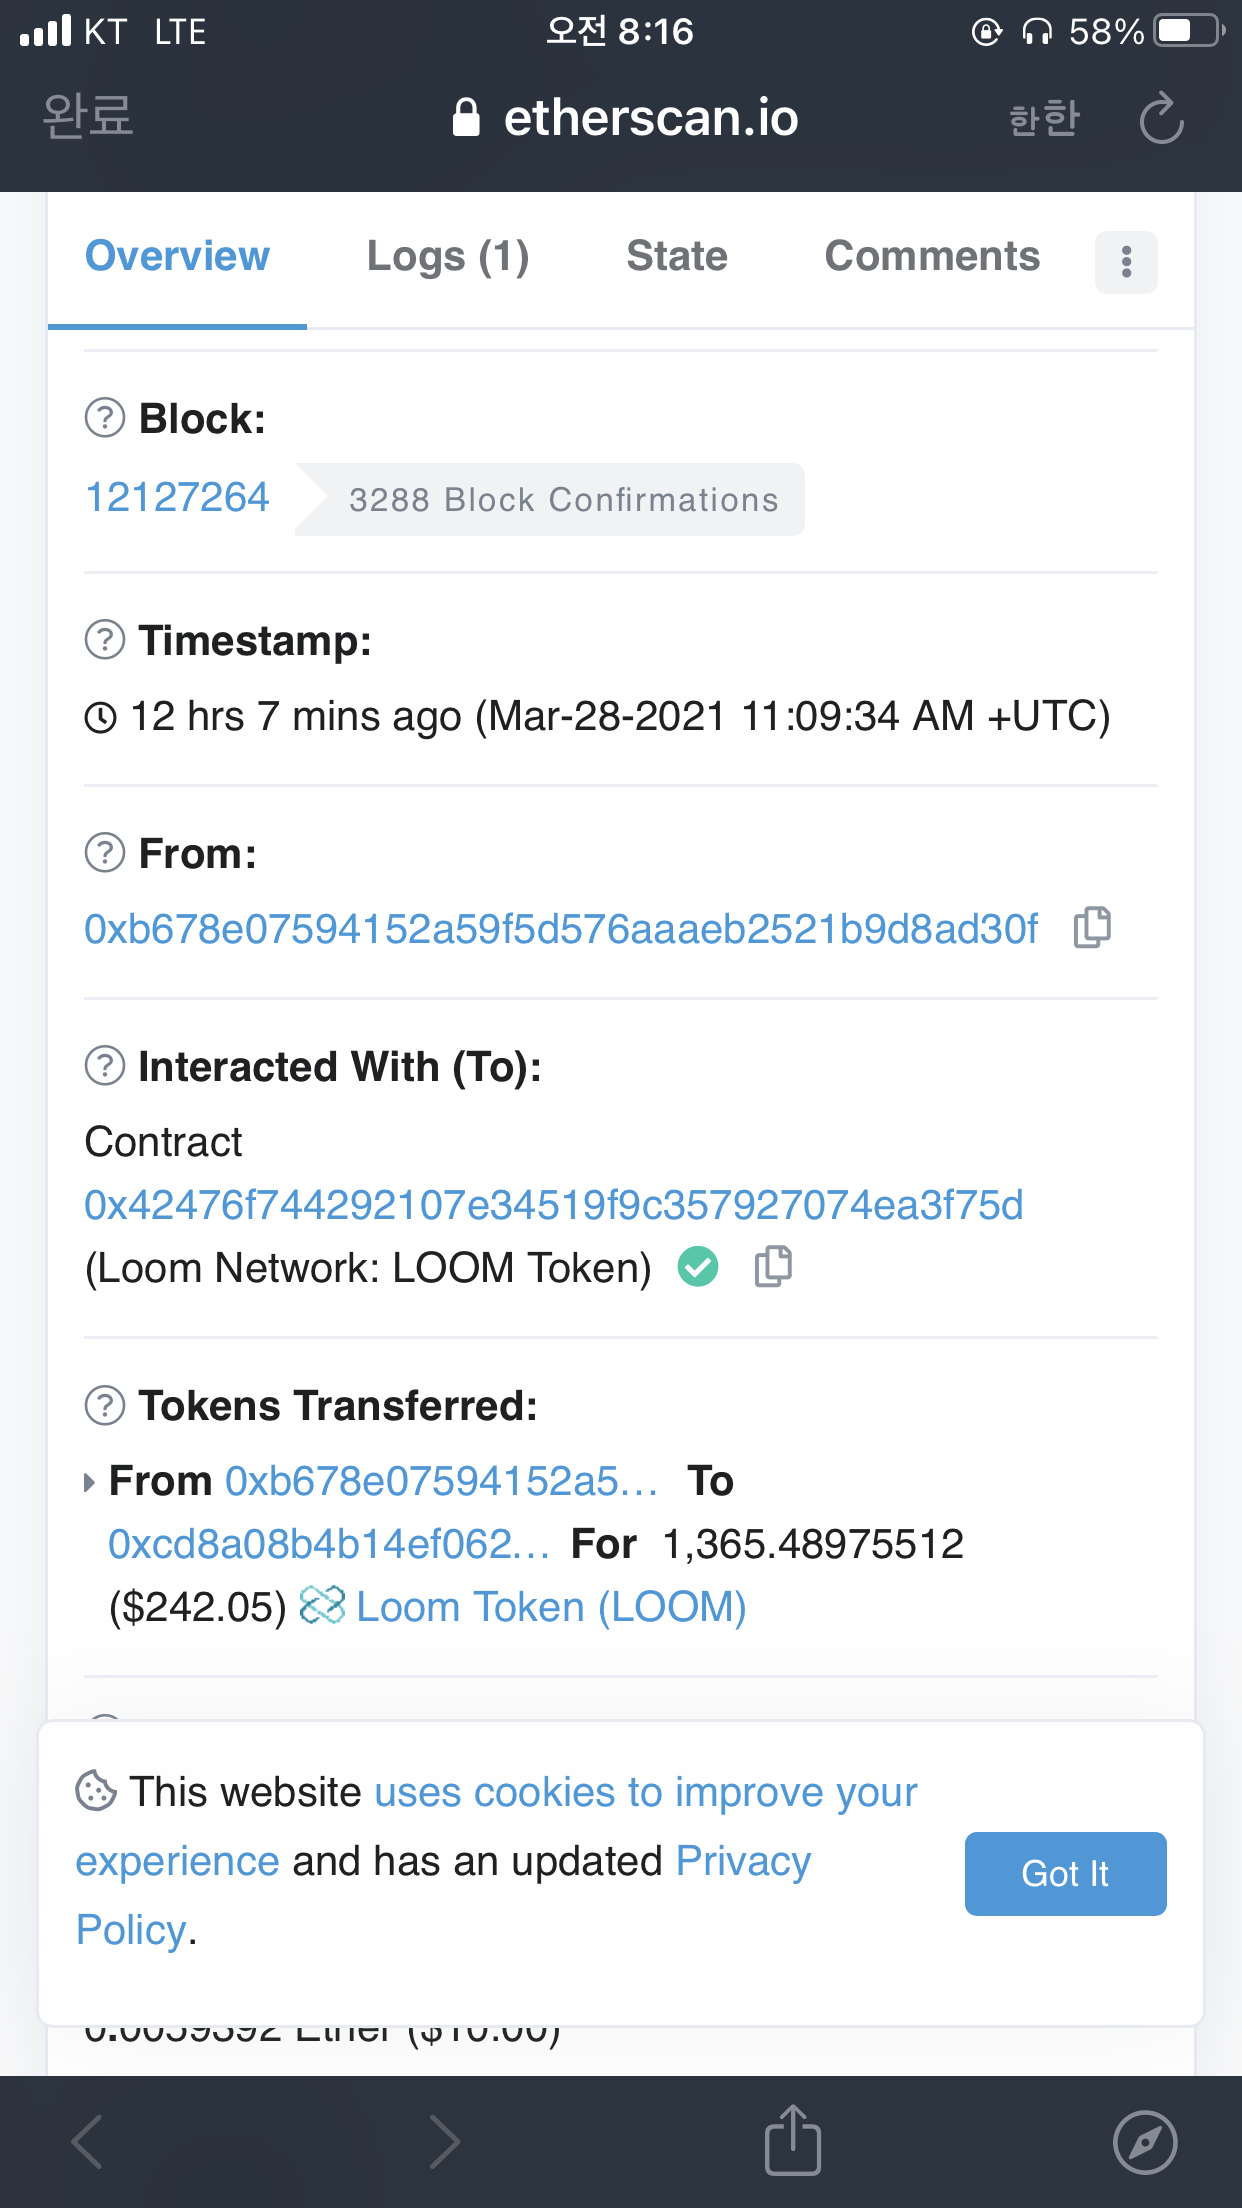Tap 완료 to close the browser
Image resolution: width=1242 pixels, height=2208 pixels.
tap(88, 116)
